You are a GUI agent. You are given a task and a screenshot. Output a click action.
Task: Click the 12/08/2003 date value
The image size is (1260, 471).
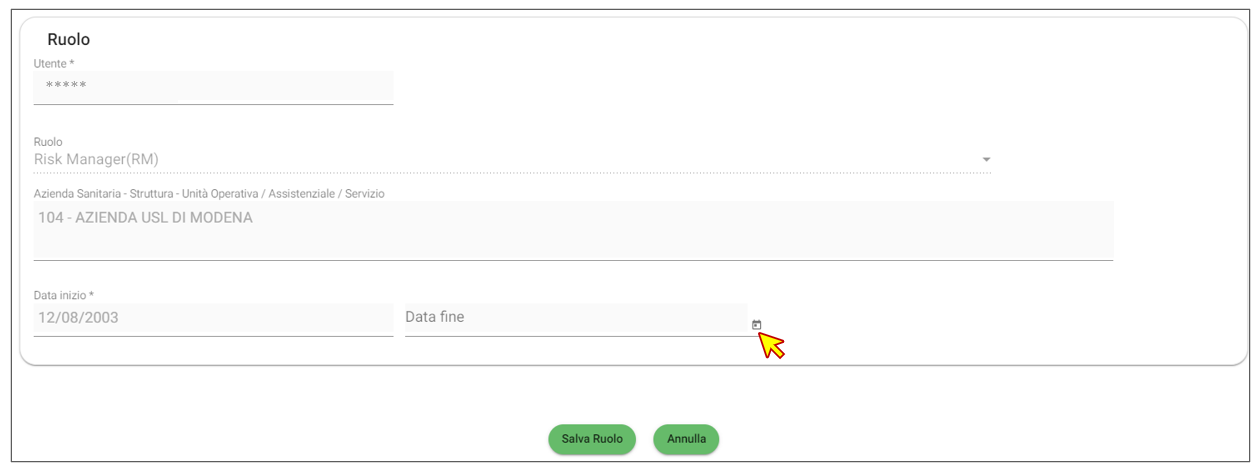(77, 318)
